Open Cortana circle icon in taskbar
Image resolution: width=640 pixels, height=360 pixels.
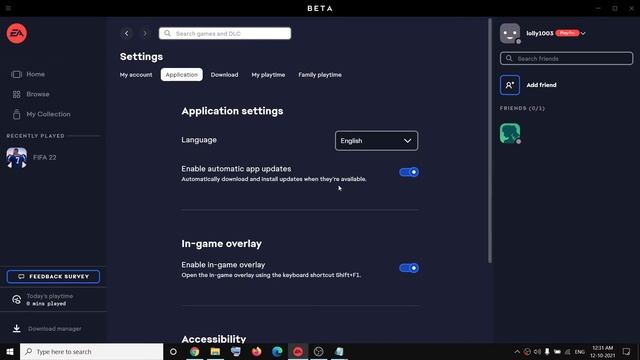click(173, 351)
